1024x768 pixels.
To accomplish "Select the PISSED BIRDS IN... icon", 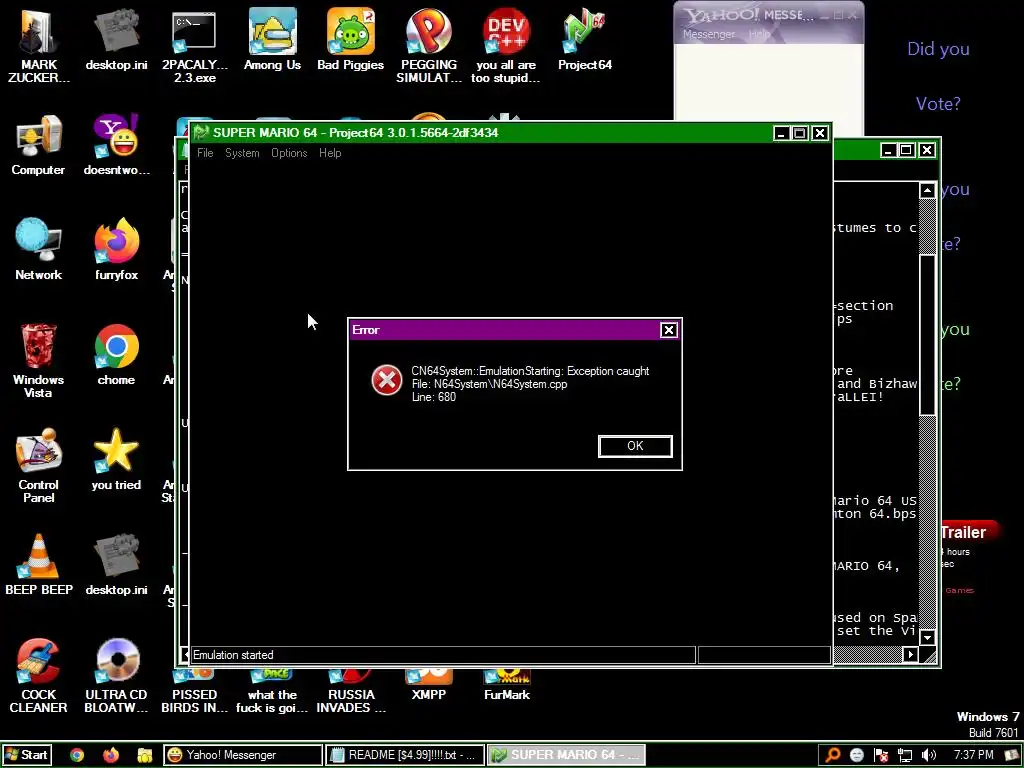I will click(x=194, y=692).
